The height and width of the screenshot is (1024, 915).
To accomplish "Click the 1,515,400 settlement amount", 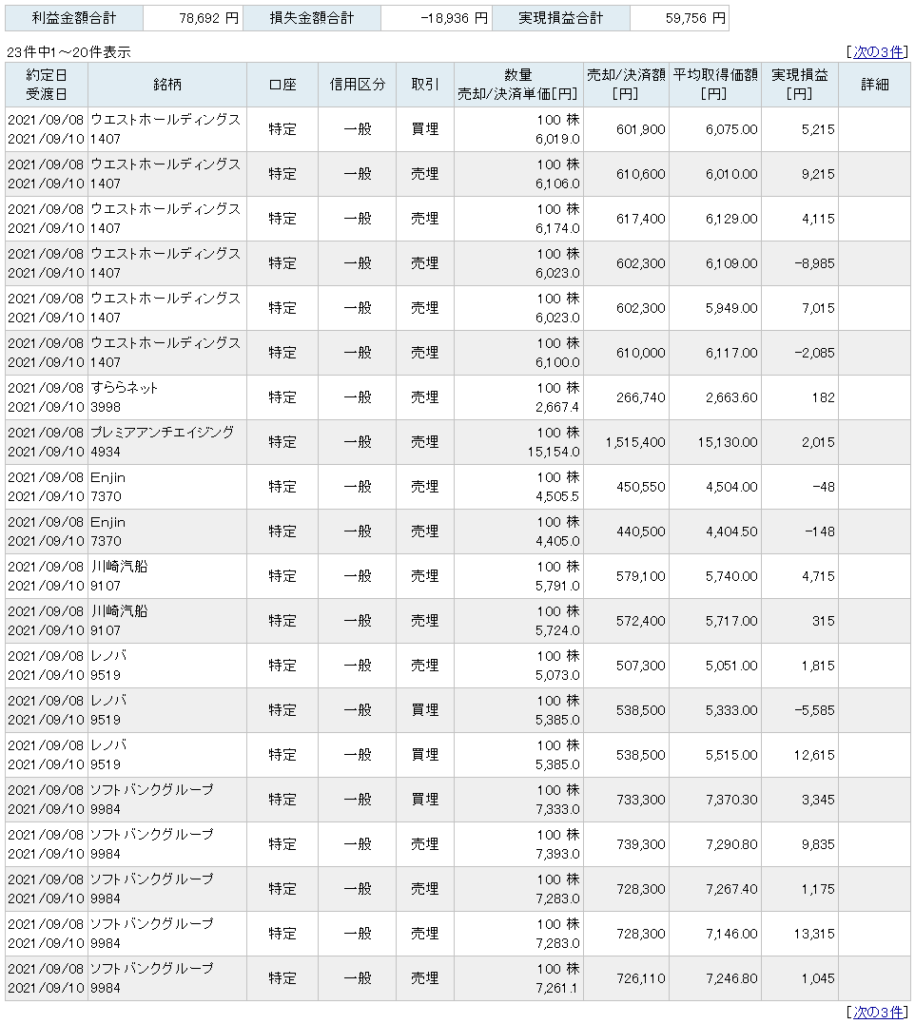I will [635, 442].
